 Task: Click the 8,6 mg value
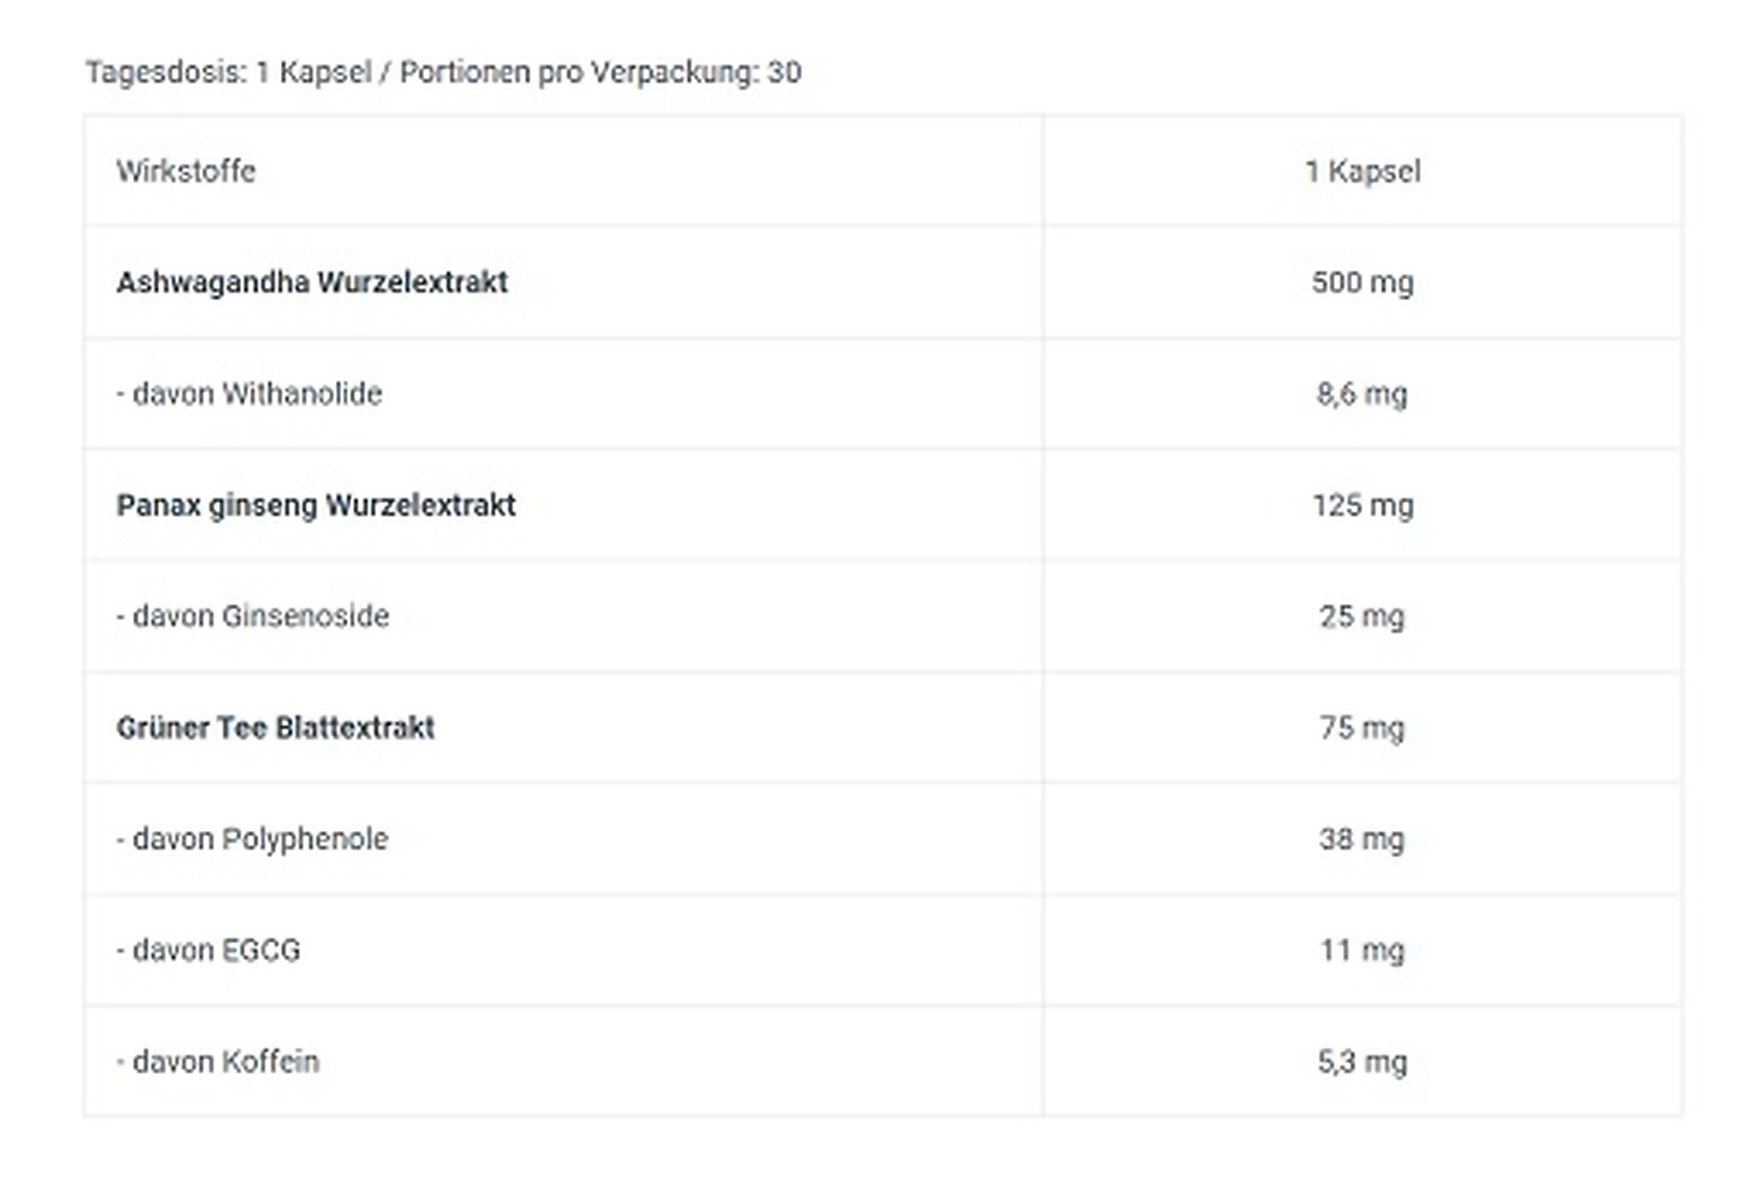pyautogui.click(x=1362, y=393)
